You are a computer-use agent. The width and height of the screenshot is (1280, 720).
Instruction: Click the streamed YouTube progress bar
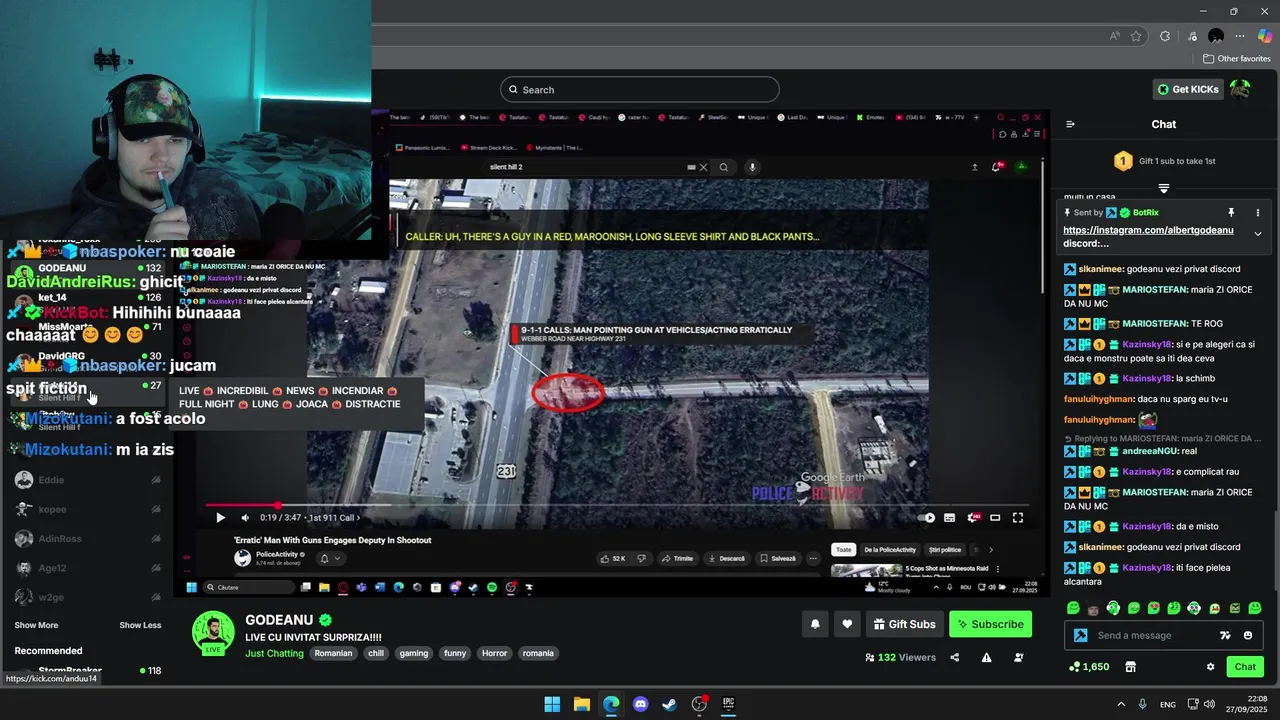coord(616,506)
